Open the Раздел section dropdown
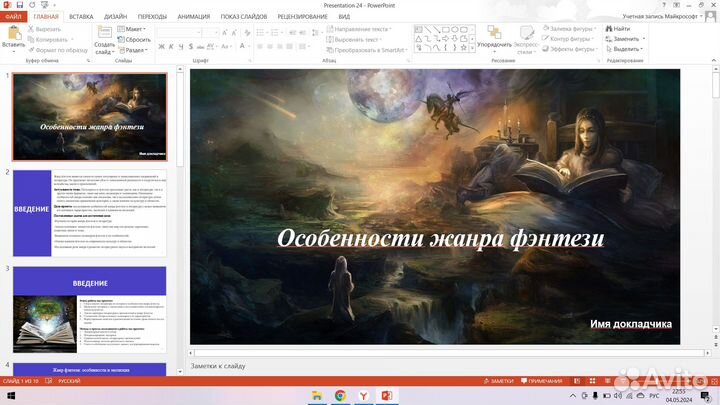 (133, 50)
